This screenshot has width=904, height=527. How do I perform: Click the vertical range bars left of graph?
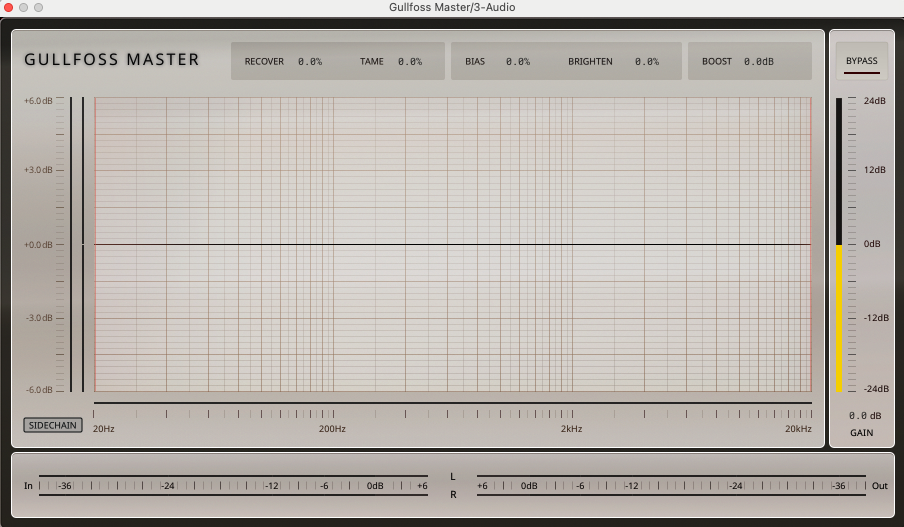point(77,244)
